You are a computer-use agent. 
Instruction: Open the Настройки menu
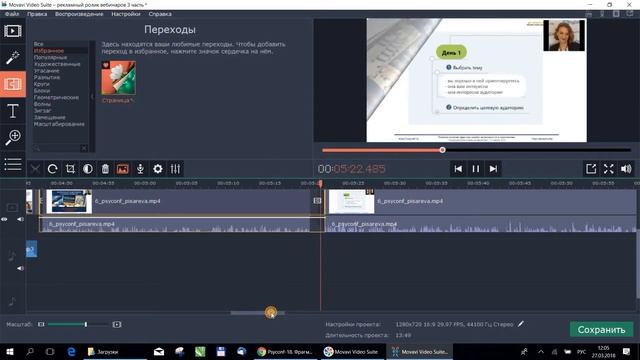126,14
